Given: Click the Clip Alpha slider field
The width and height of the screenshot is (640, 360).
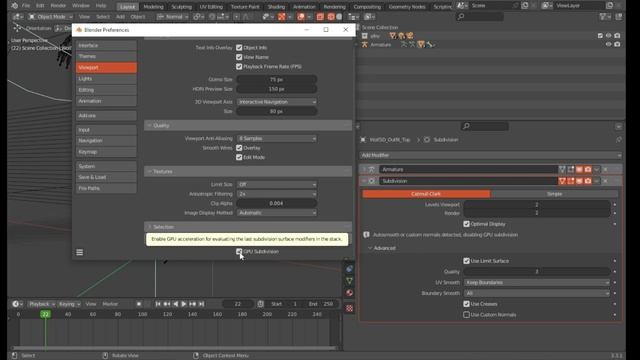Looking at the screenshot, I should coord(277,203).
